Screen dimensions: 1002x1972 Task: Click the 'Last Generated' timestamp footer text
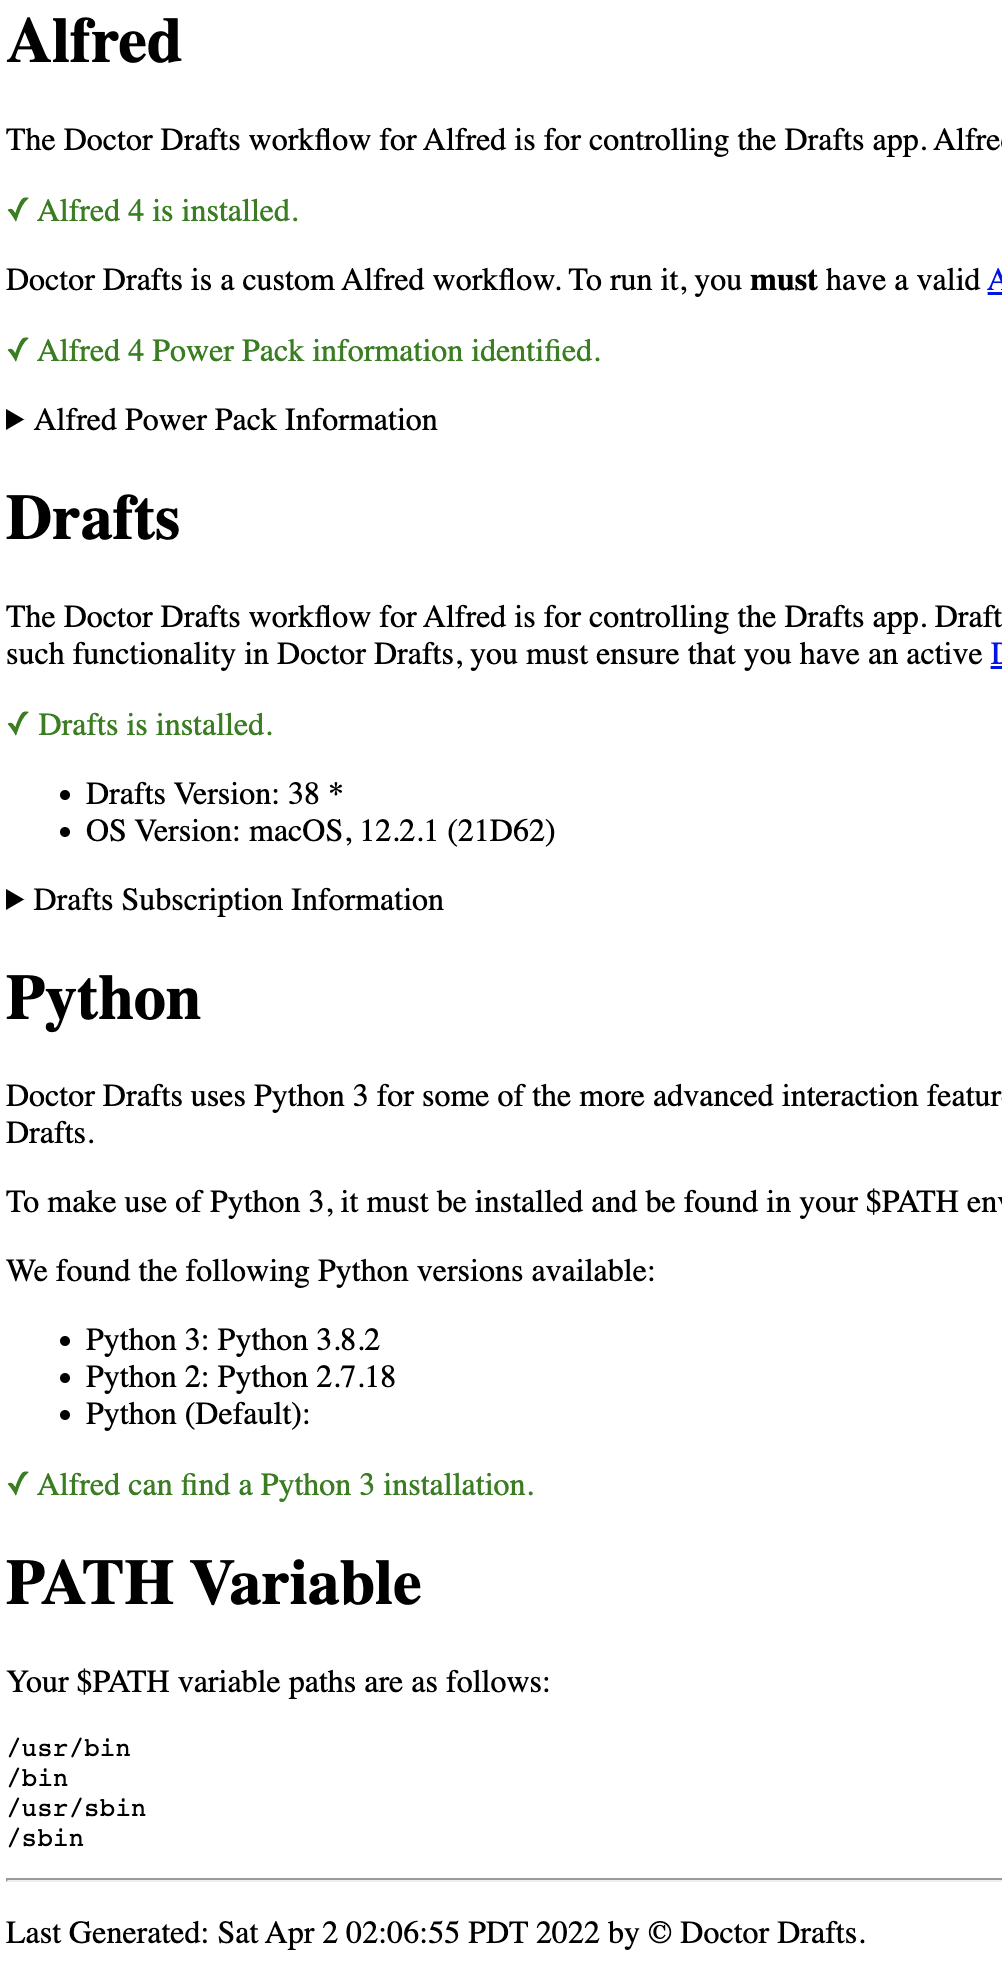(436, 1933)
